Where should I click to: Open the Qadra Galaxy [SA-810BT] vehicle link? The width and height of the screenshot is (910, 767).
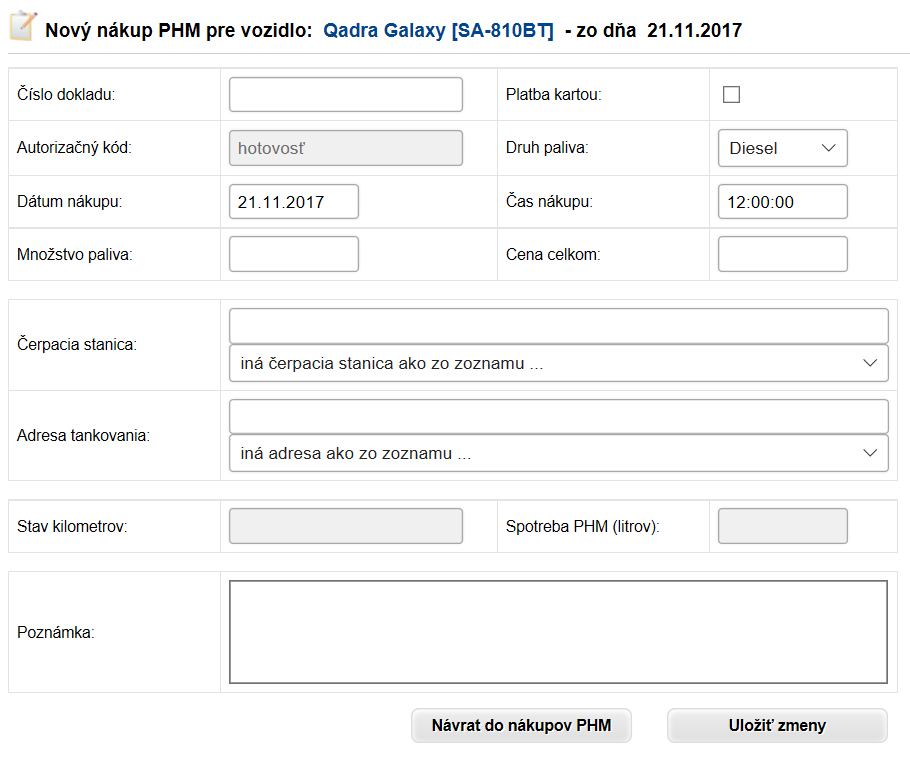pyautogui.click(x=438, y=30)
